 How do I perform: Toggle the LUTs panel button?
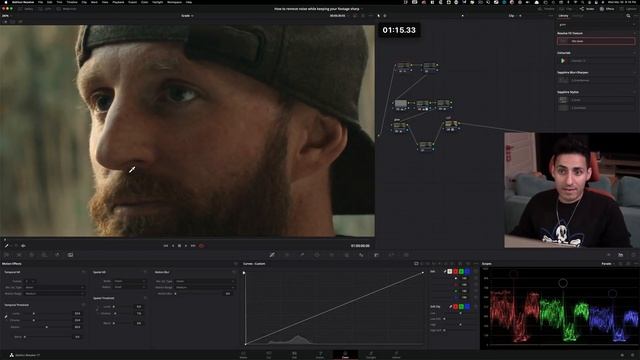pyautogui.click(x=46, y=9)
